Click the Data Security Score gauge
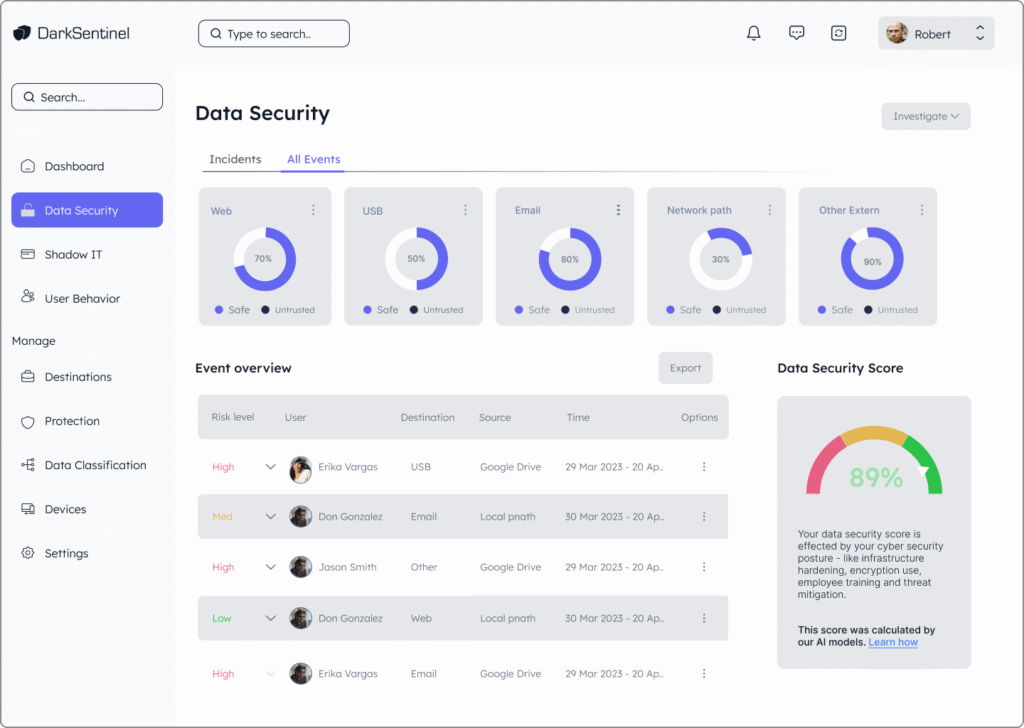The width and height of the screenshot is (1024, 728). [x=874, y=465]
